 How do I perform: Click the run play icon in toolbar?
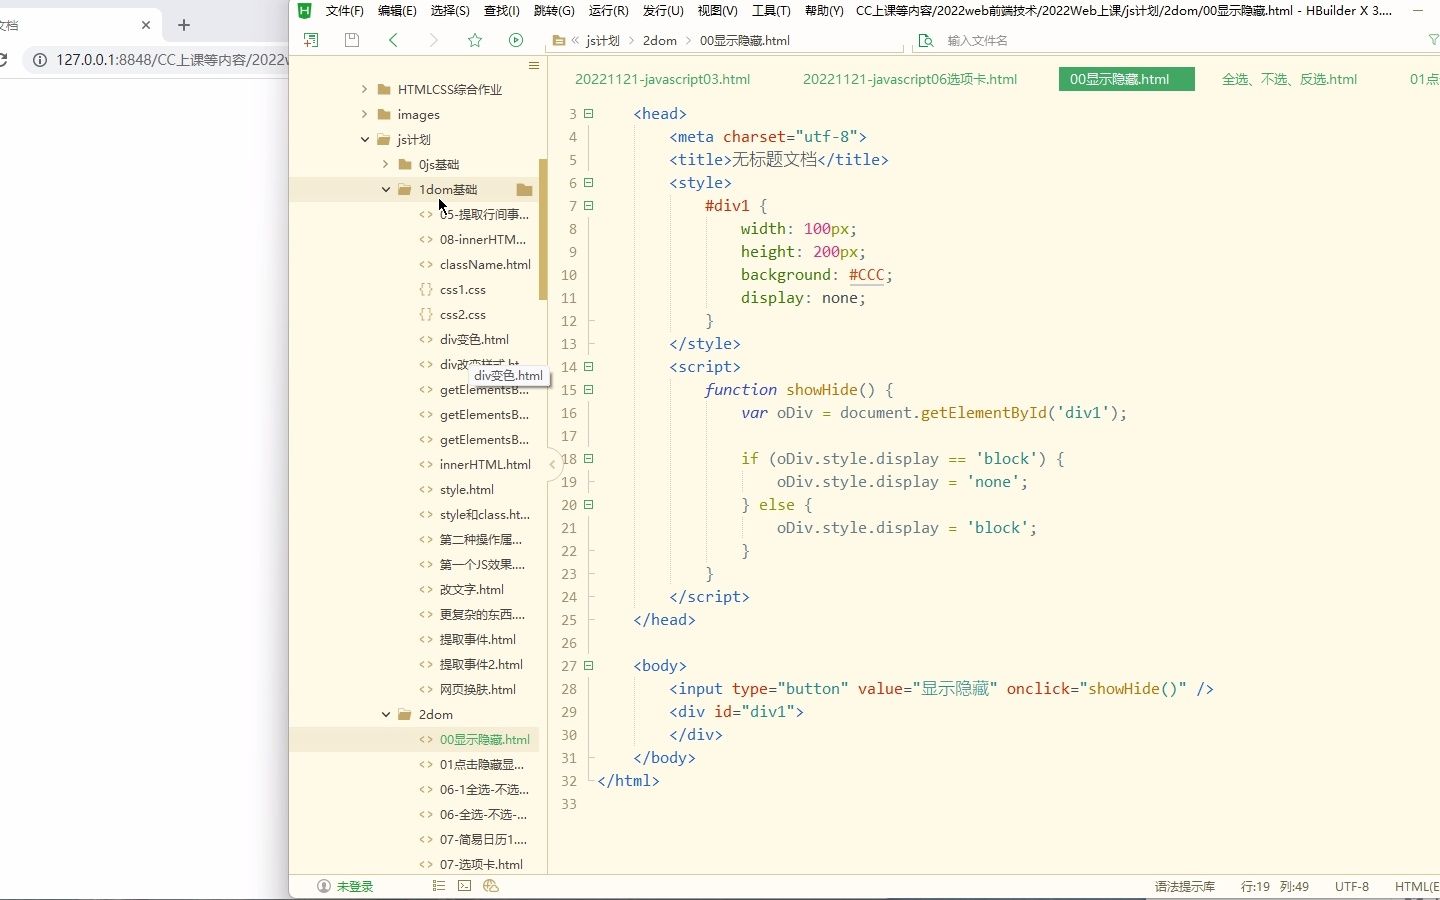[x=516, y=40]
